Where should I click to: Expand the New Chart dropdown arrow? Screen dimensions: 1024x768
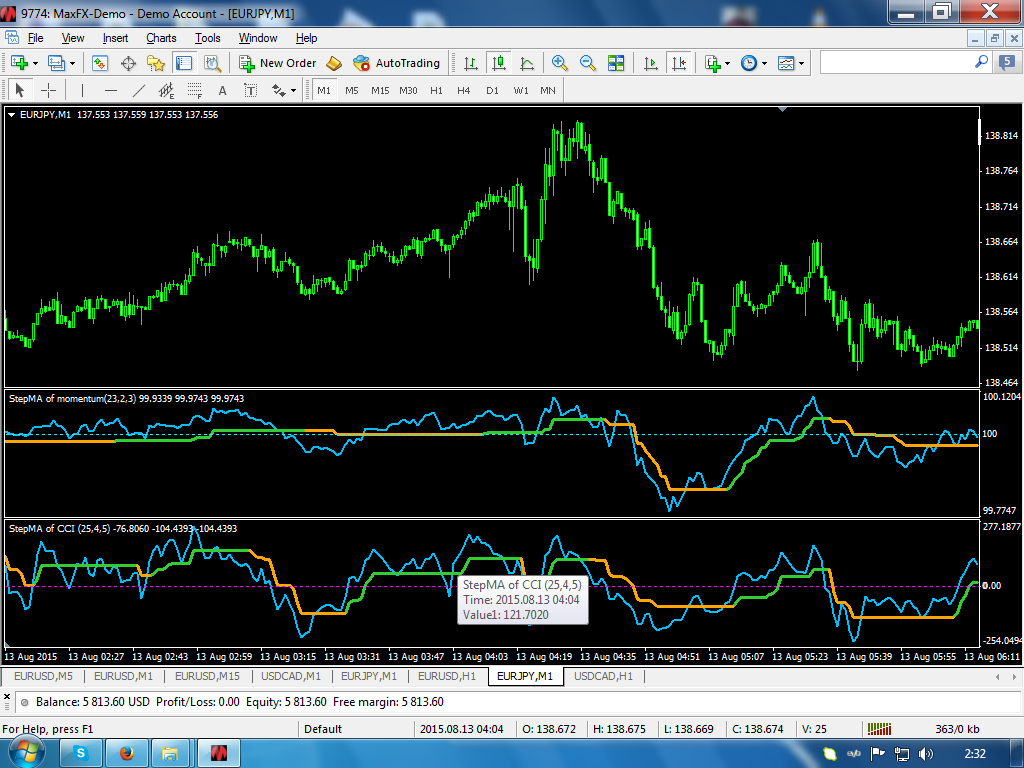35,63
